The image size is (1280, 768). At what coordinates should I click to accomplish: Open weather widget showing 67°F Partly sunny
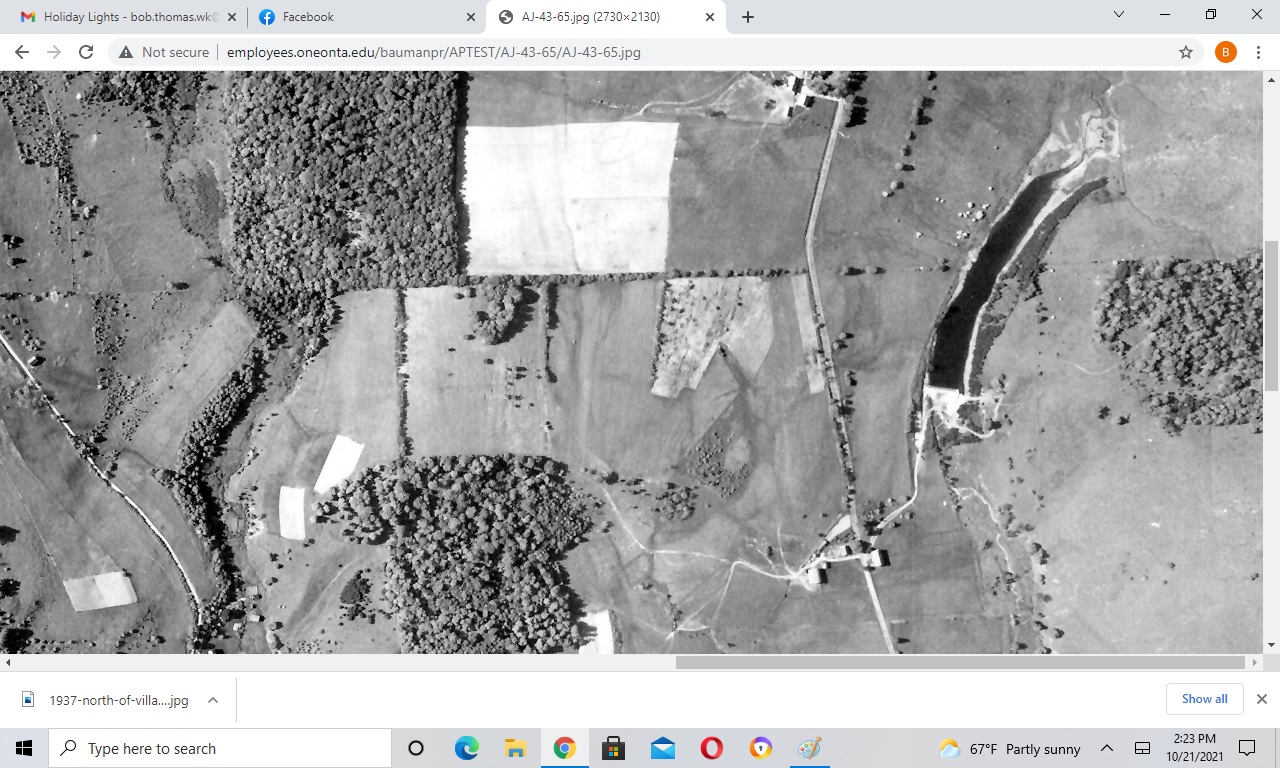point(1011,748)
